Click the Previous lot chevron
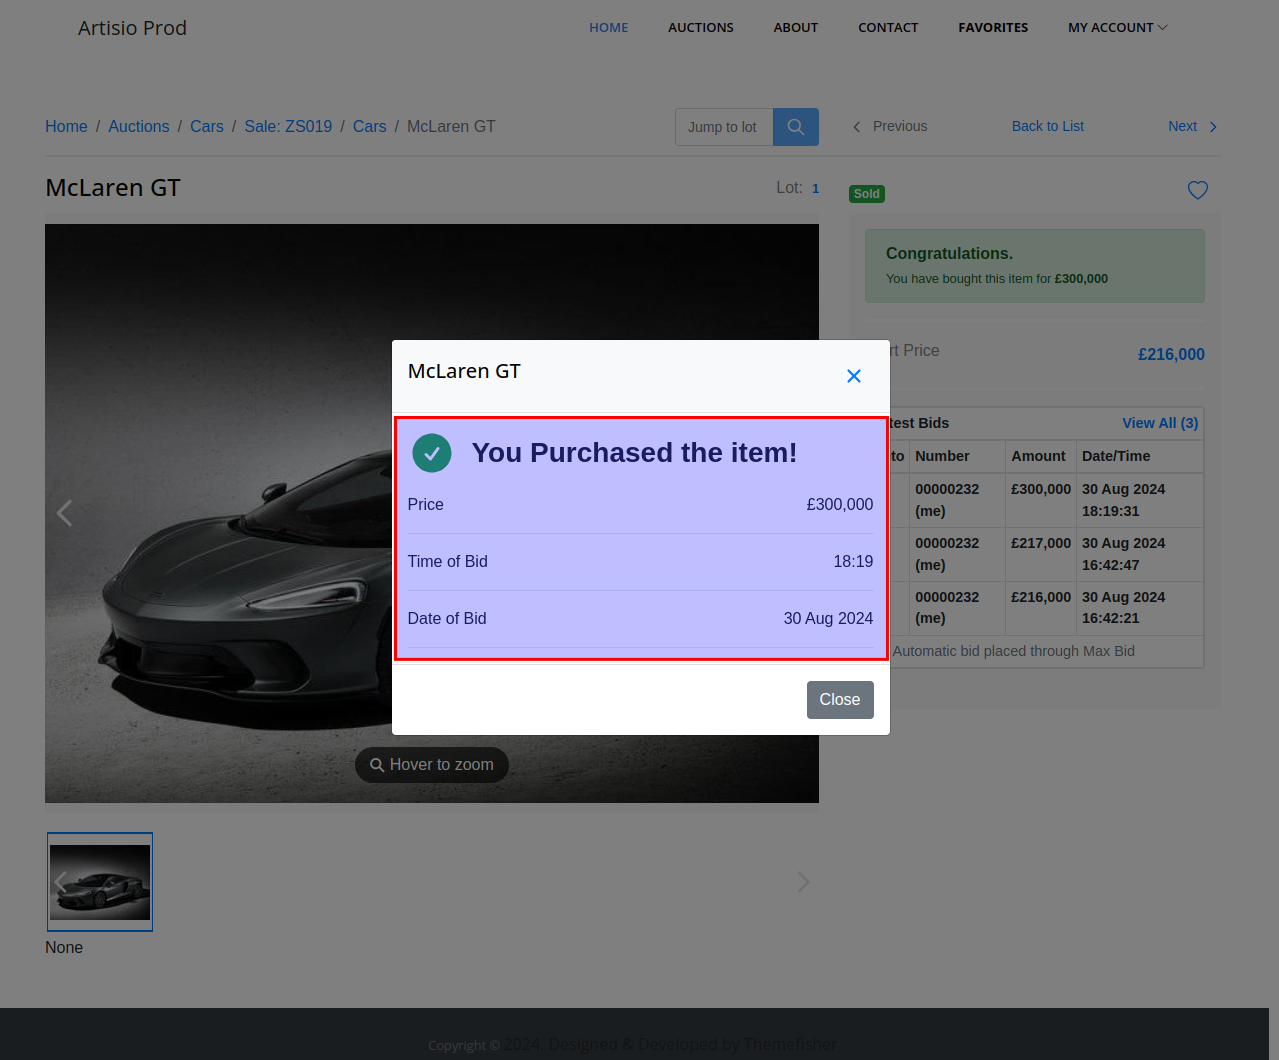The width and height of the screenshot is (1279, 1060). coord(857,127)
